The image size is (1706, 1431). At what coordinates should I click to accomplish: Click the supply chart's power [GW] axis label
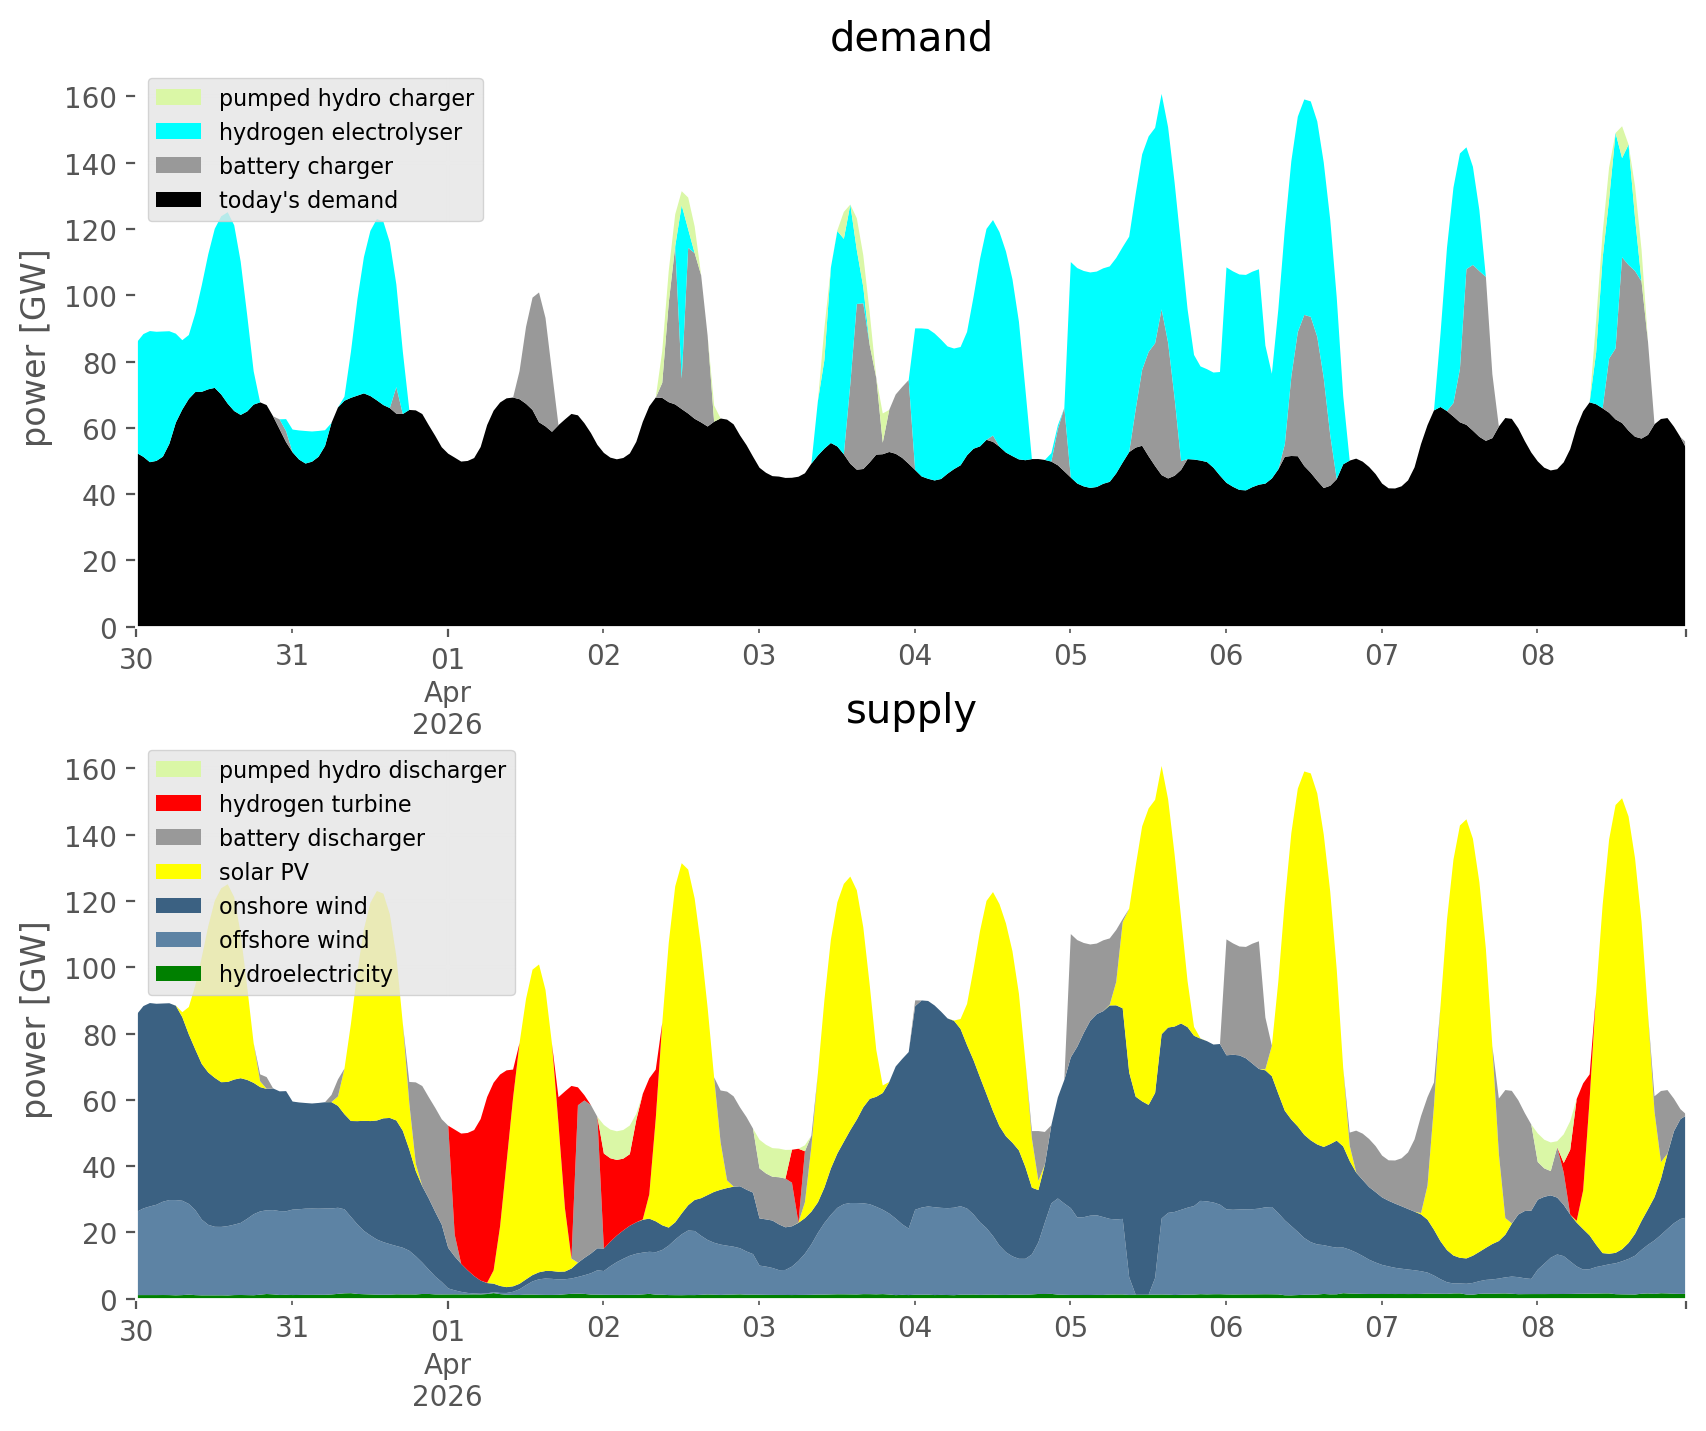pyautogui.click(x=35, y=1020)
